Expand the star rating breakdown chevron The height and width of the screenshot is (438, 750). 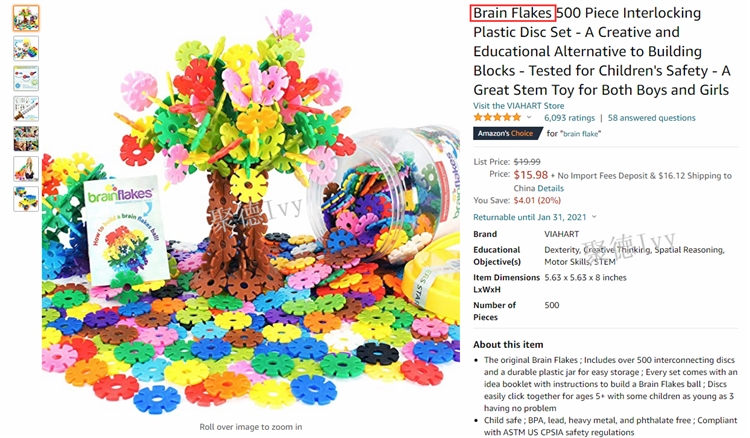tap(529, 118)
